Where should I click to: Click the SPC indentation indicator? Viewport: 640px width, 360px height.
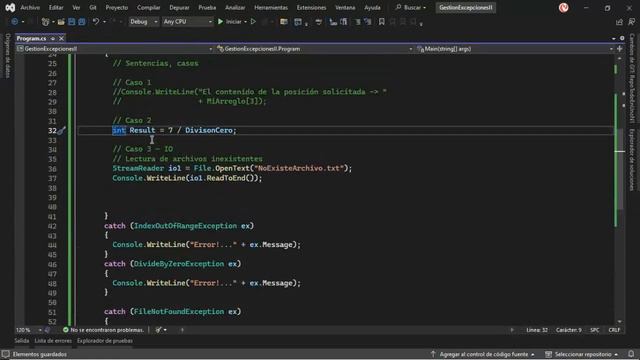(x=595, y=330)
